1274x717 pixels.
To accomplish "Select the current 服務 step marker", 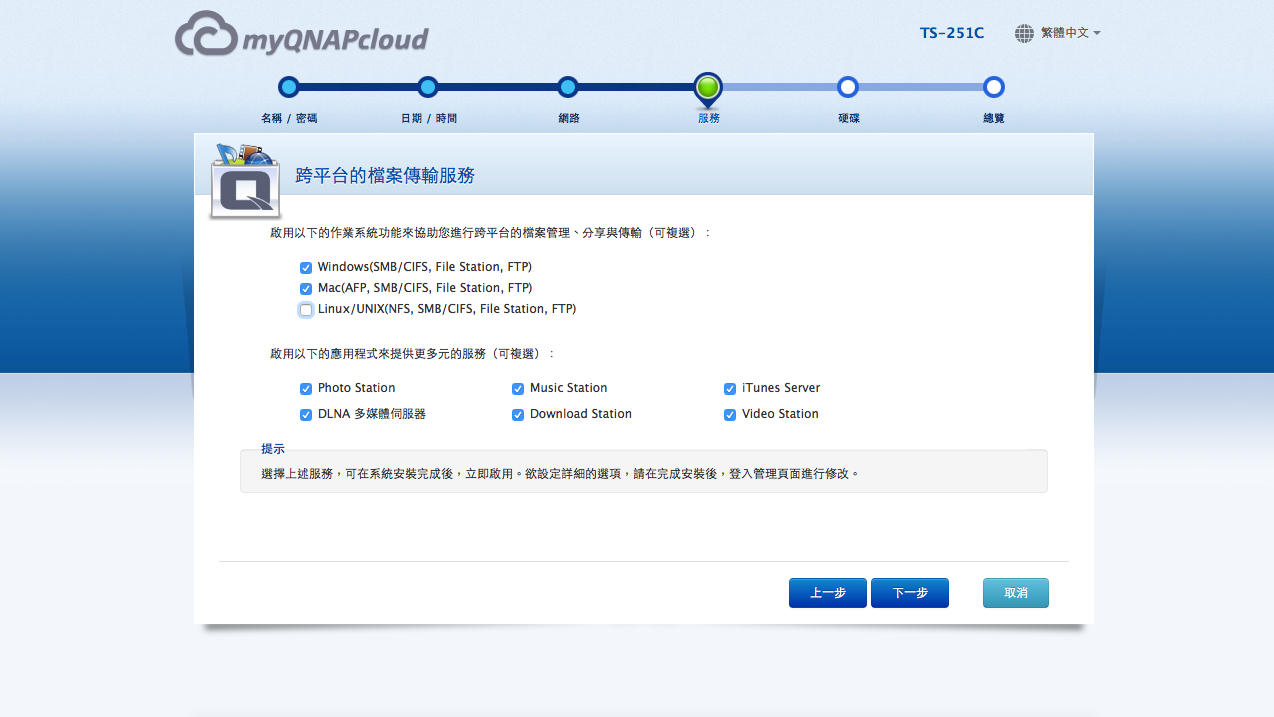I will tap(708, 89).
